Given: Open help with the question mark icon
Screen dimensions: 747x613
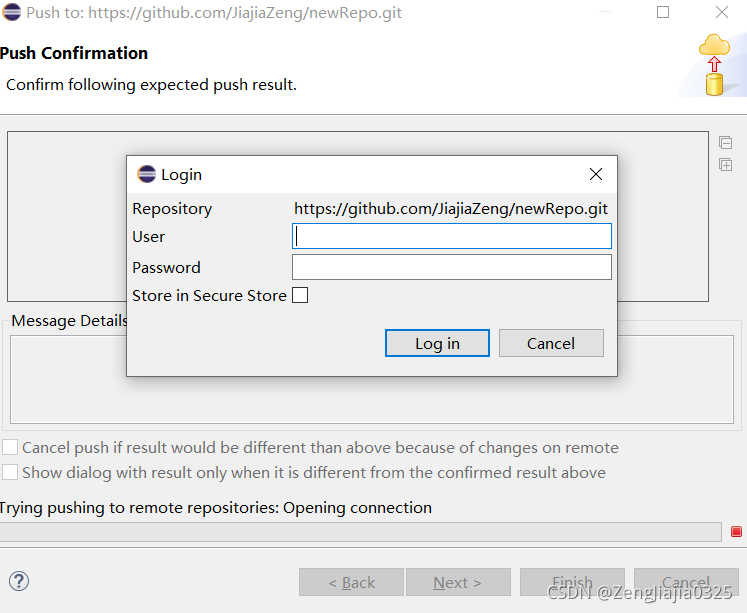Looking at the screenshot, I should click(19, 581).
